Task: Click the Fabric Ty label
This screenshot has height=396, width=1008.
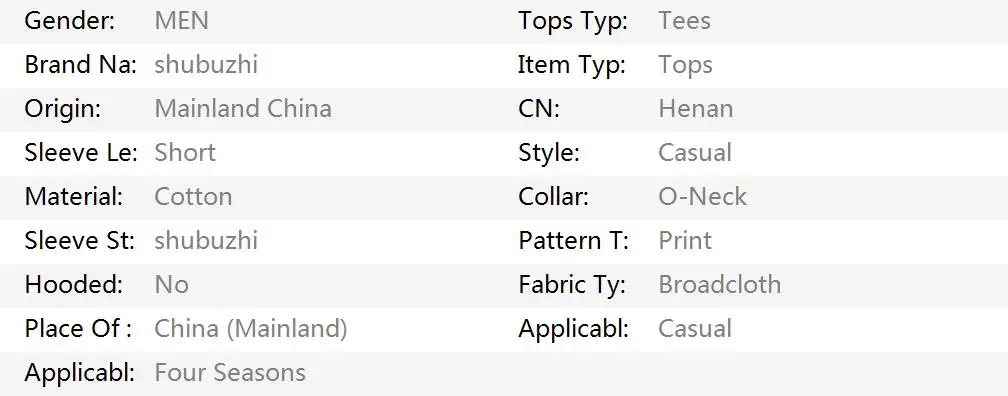Action: tap(572, 284)
